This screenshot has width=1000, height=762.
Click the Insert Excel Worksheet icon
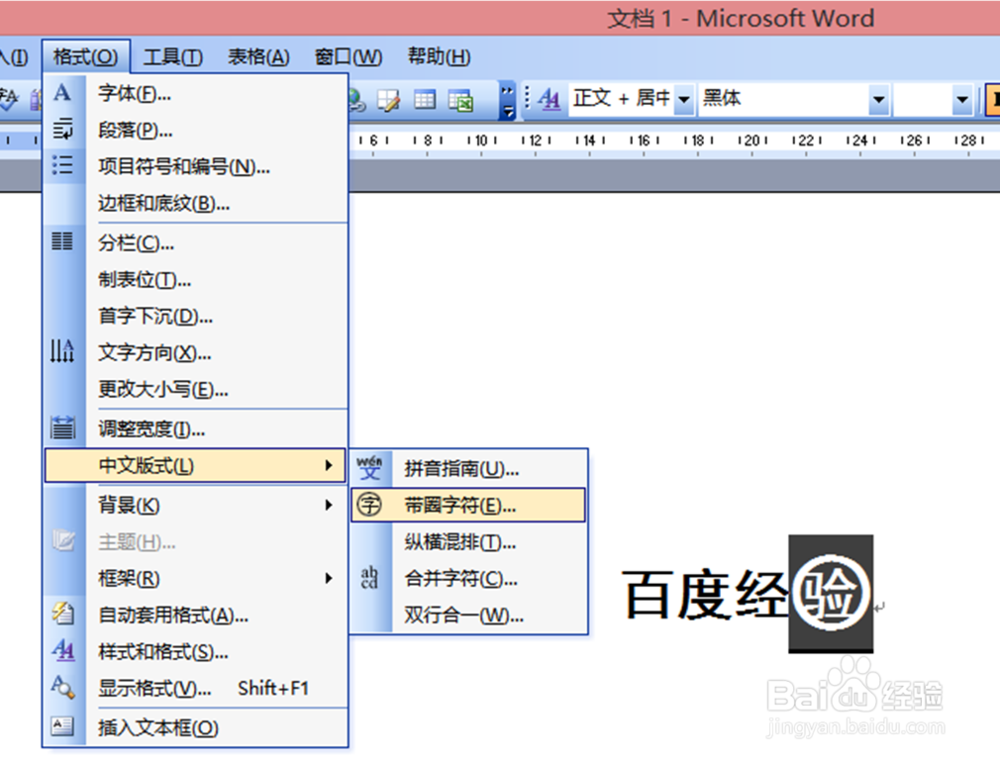460,100
